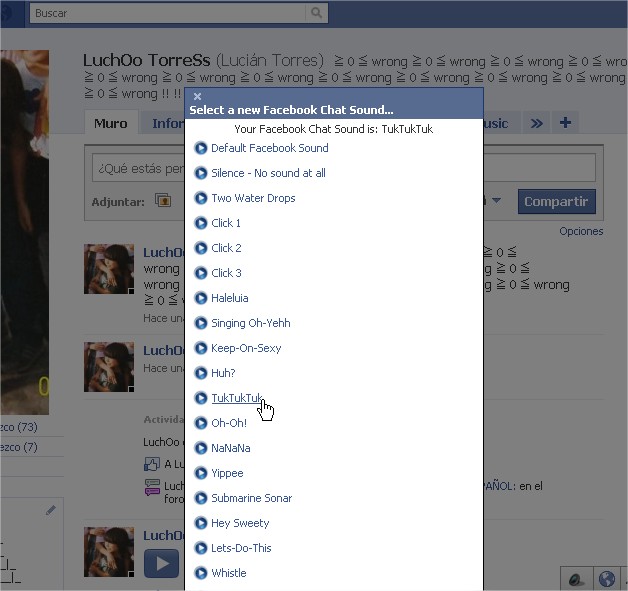Image resolution: width=628 pixels, height=591 pixels.
Task: Open the large profile picture on the left
Action: click(x=25, y=232)
